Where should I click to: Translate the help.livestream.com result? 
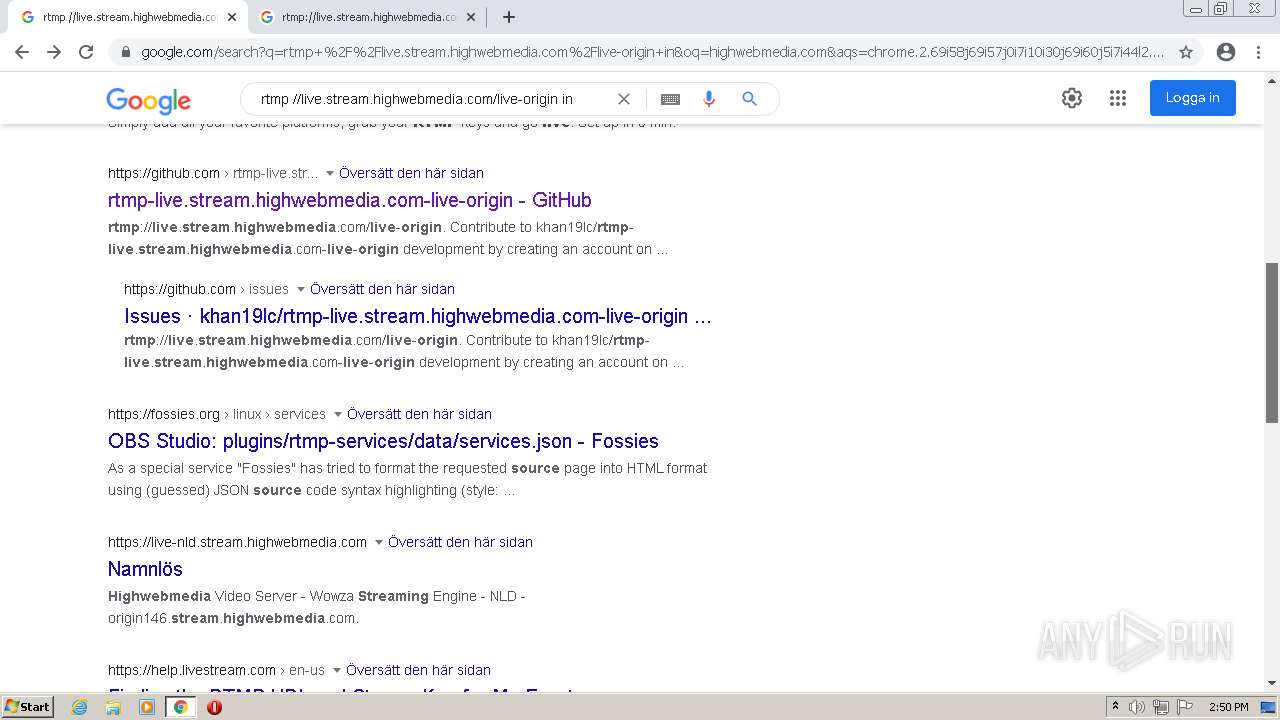click(x=418, y=670)
